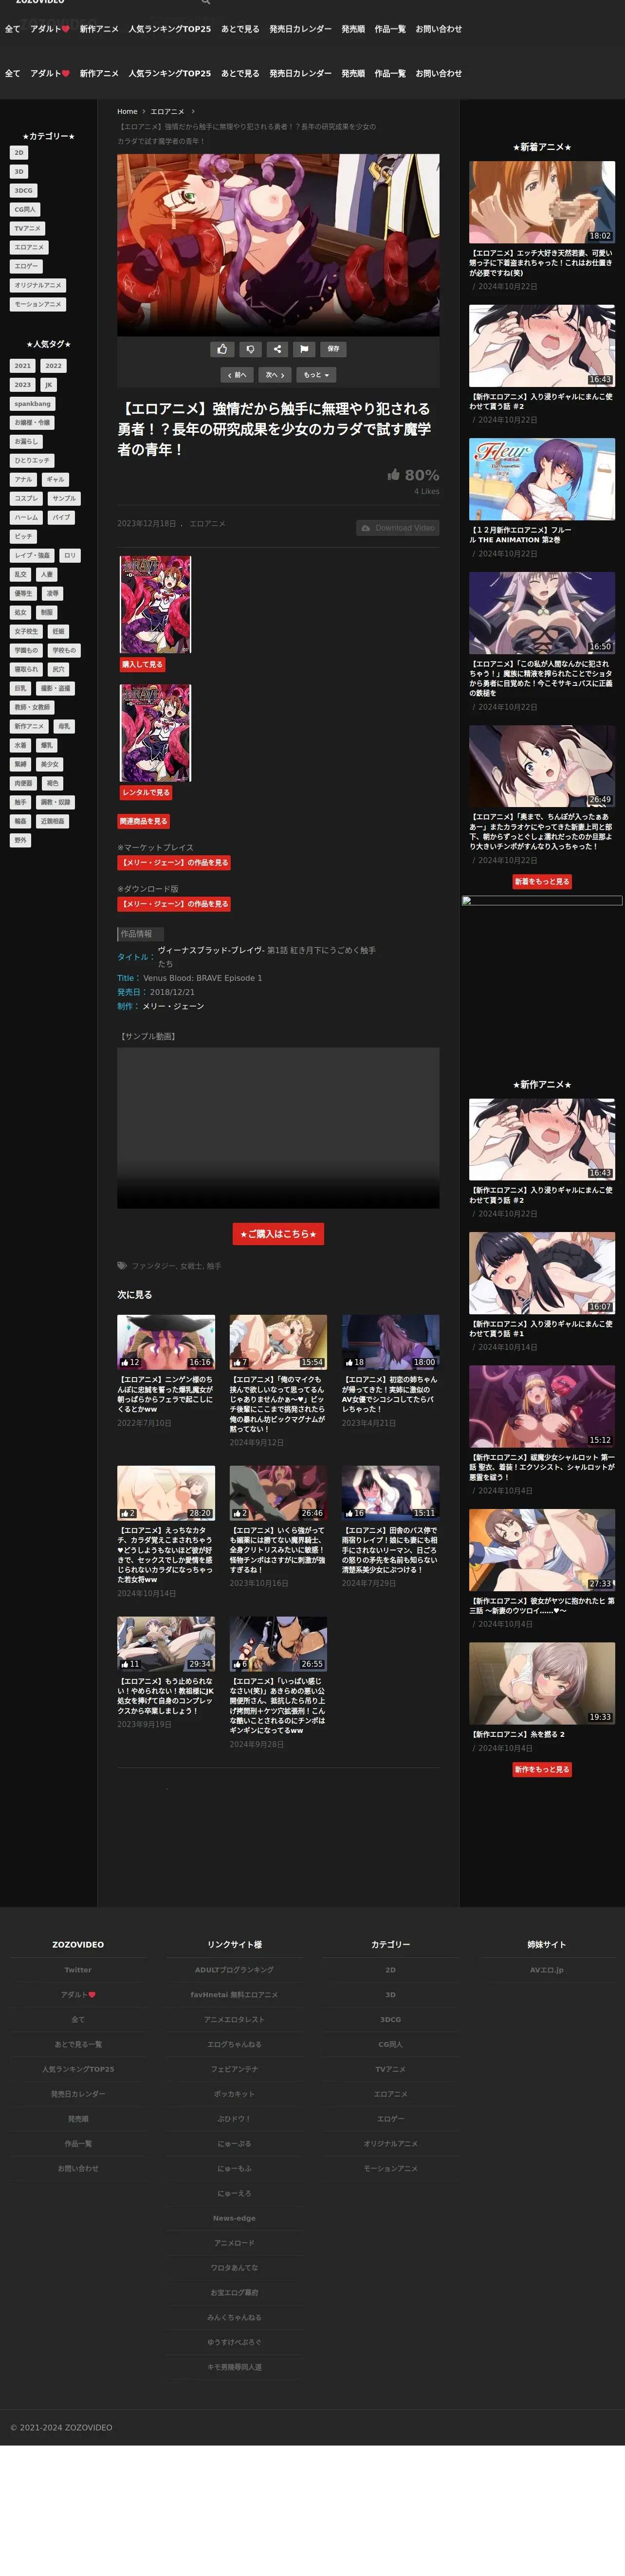
Task: Click the 保存 save button under the player
Action: pyautogui.click(x=333, y=349)
